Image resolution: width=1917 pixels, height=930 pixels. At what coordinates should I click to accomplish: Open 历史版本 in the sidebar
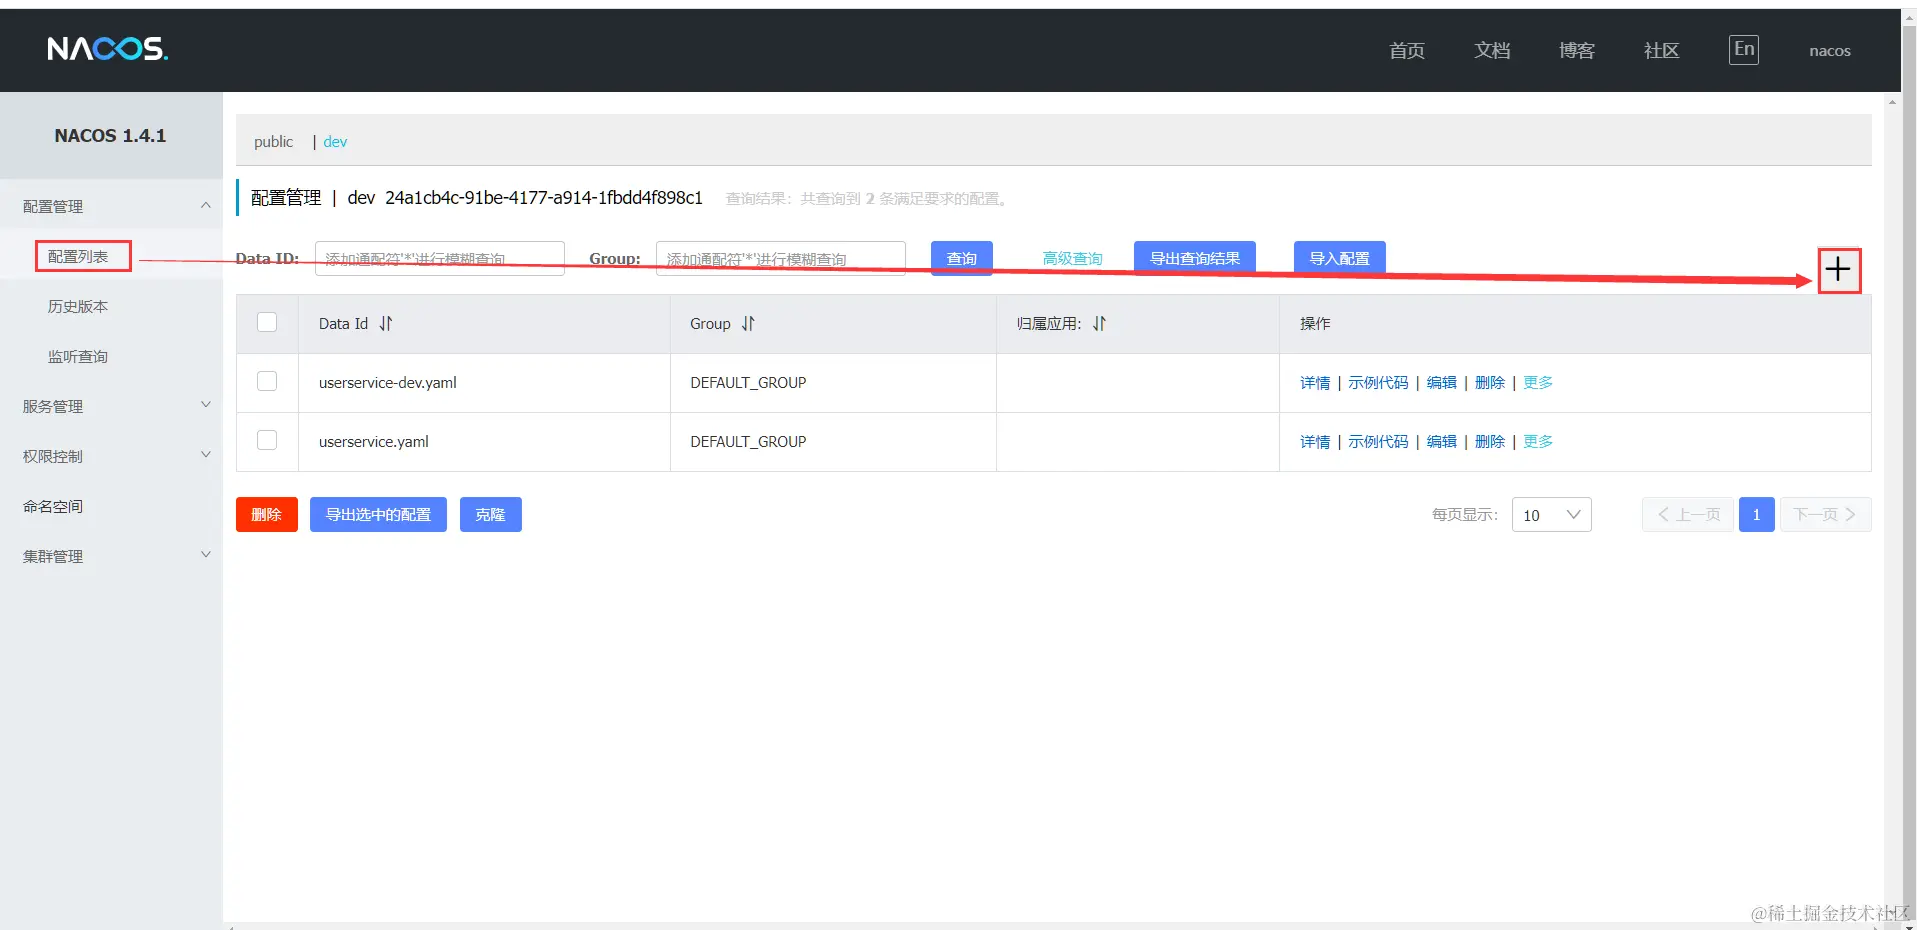click(78, 307)
